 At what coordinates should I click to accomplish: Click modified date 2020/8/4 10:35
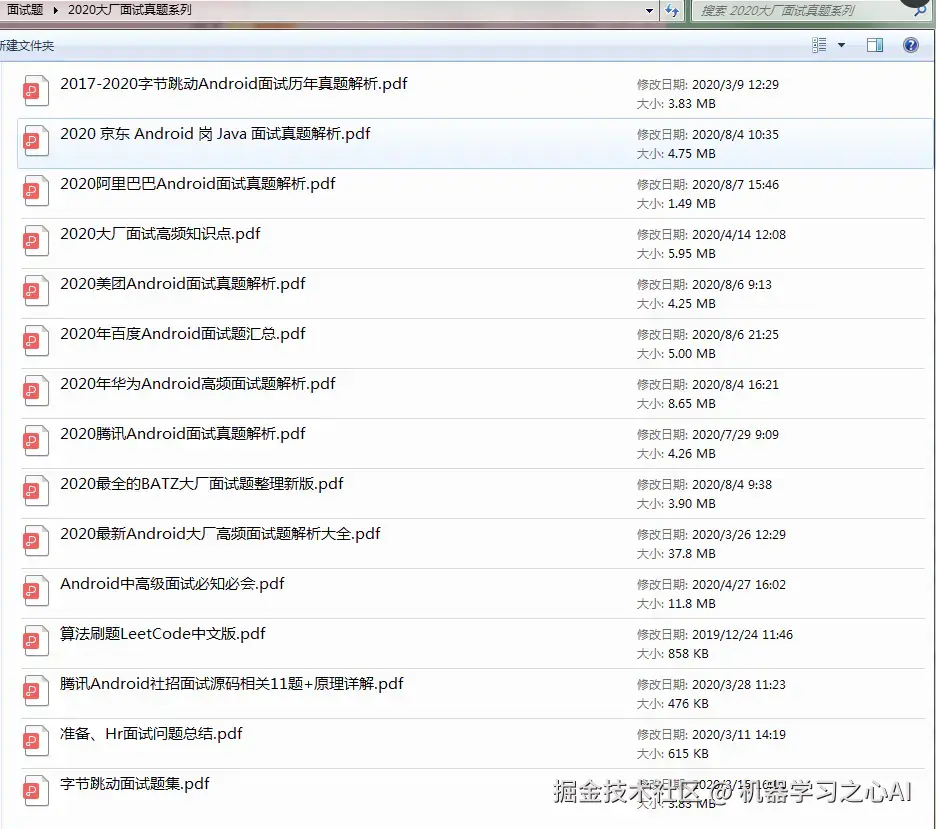[735, 135]
